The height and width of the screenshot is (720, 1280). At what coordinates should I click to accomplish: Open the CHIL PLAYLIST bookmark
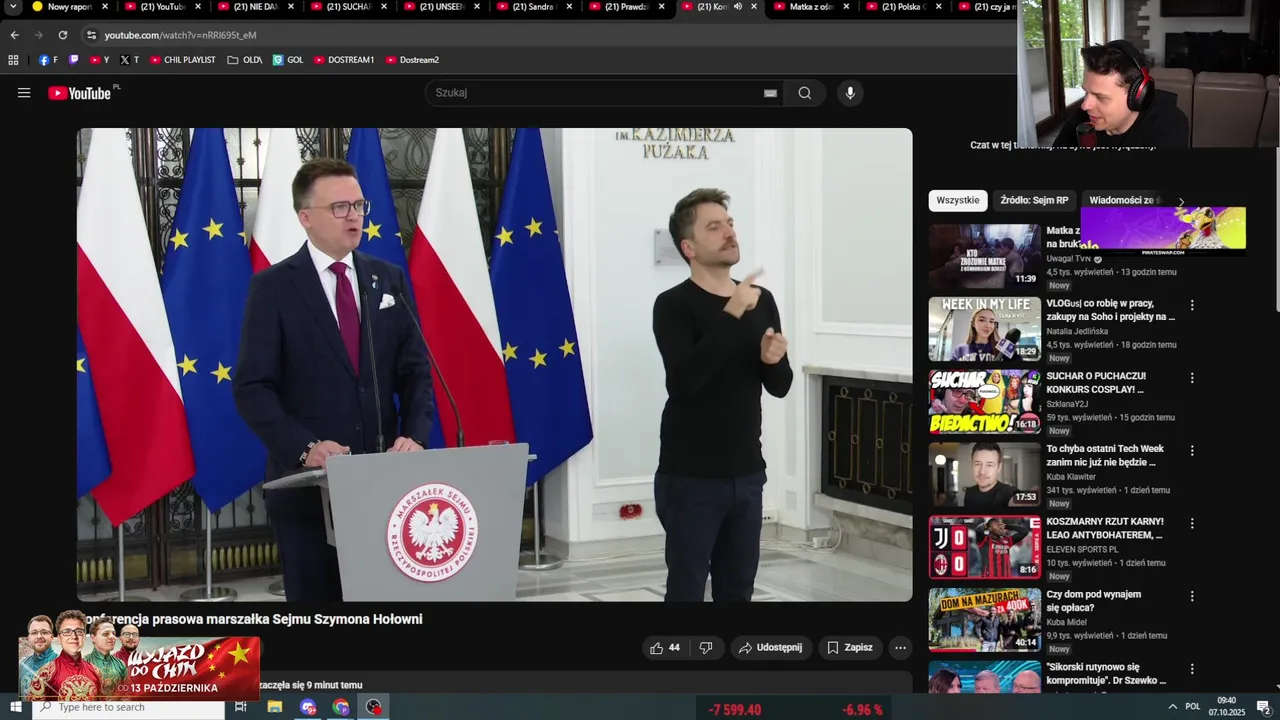click(x=183, y=60)
